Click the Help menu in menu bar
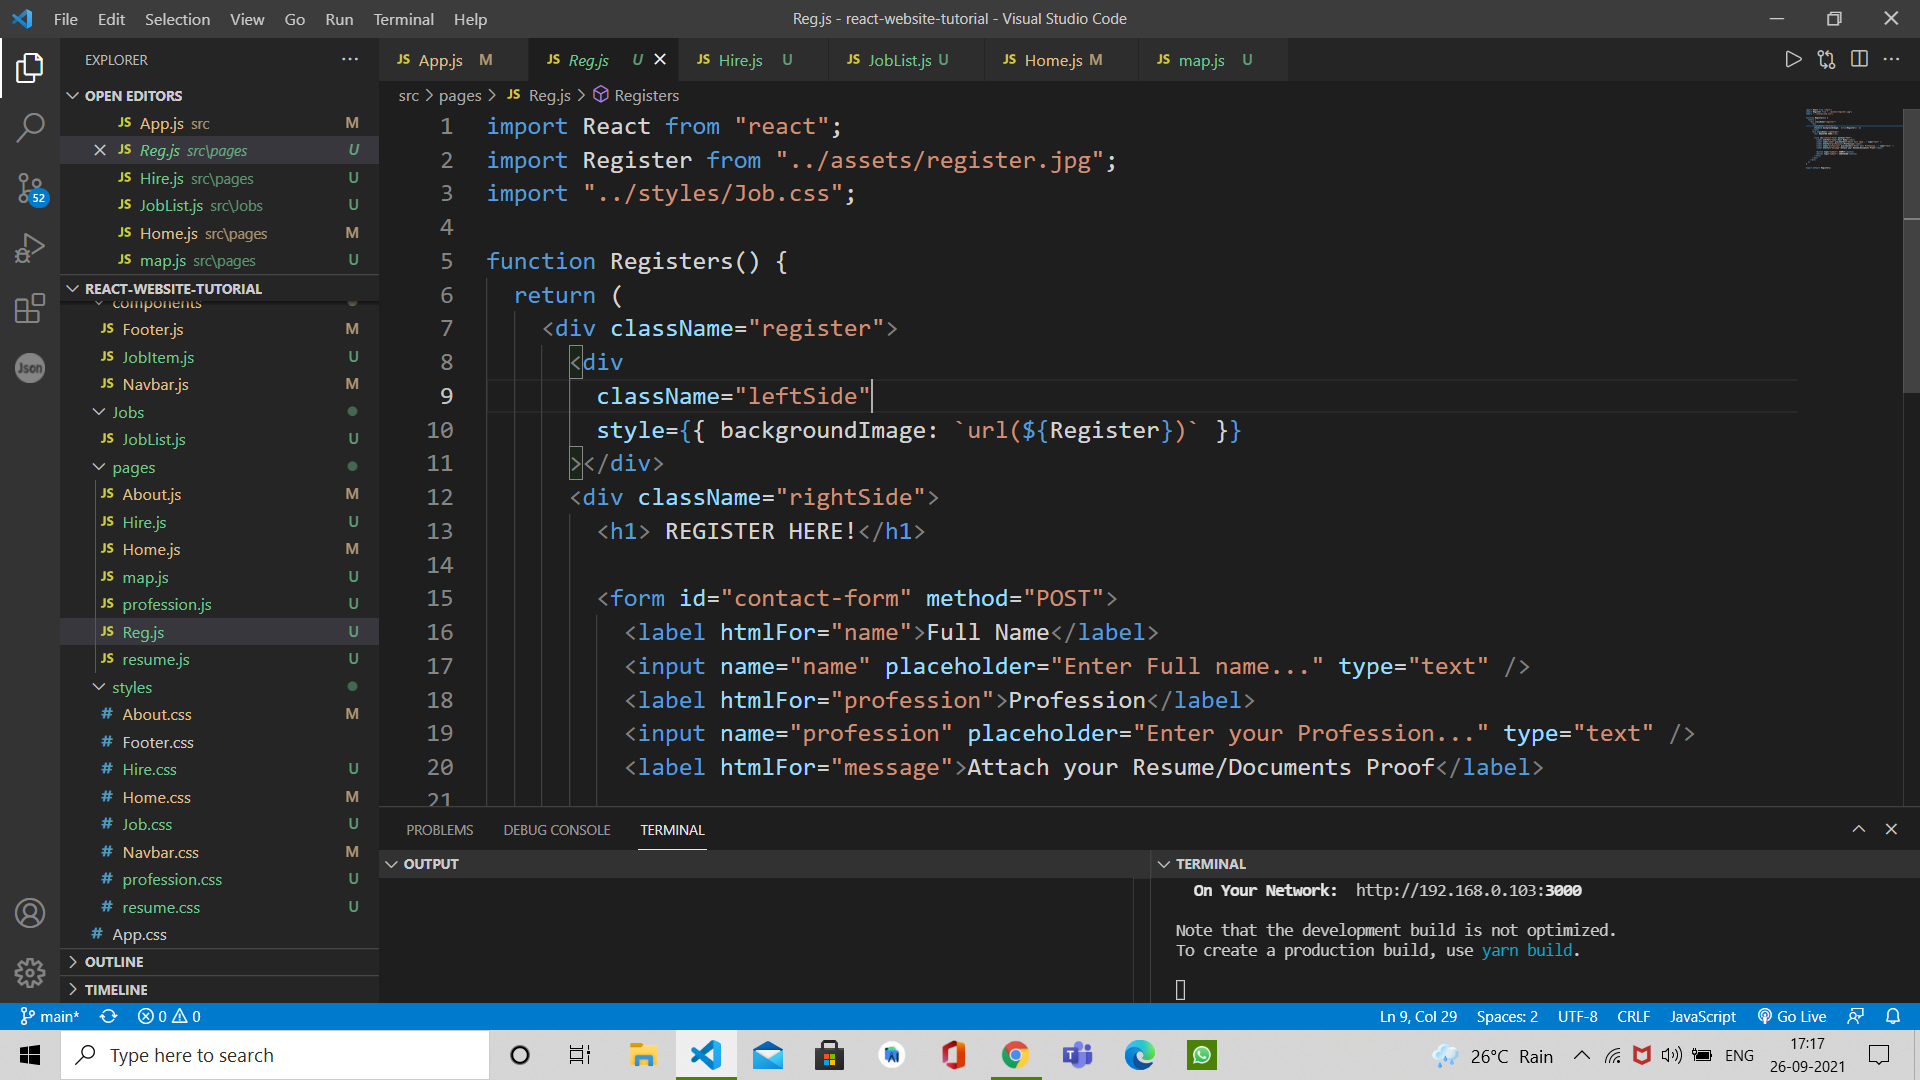This screenshot has height=1080, width=1920. (471, 17)
